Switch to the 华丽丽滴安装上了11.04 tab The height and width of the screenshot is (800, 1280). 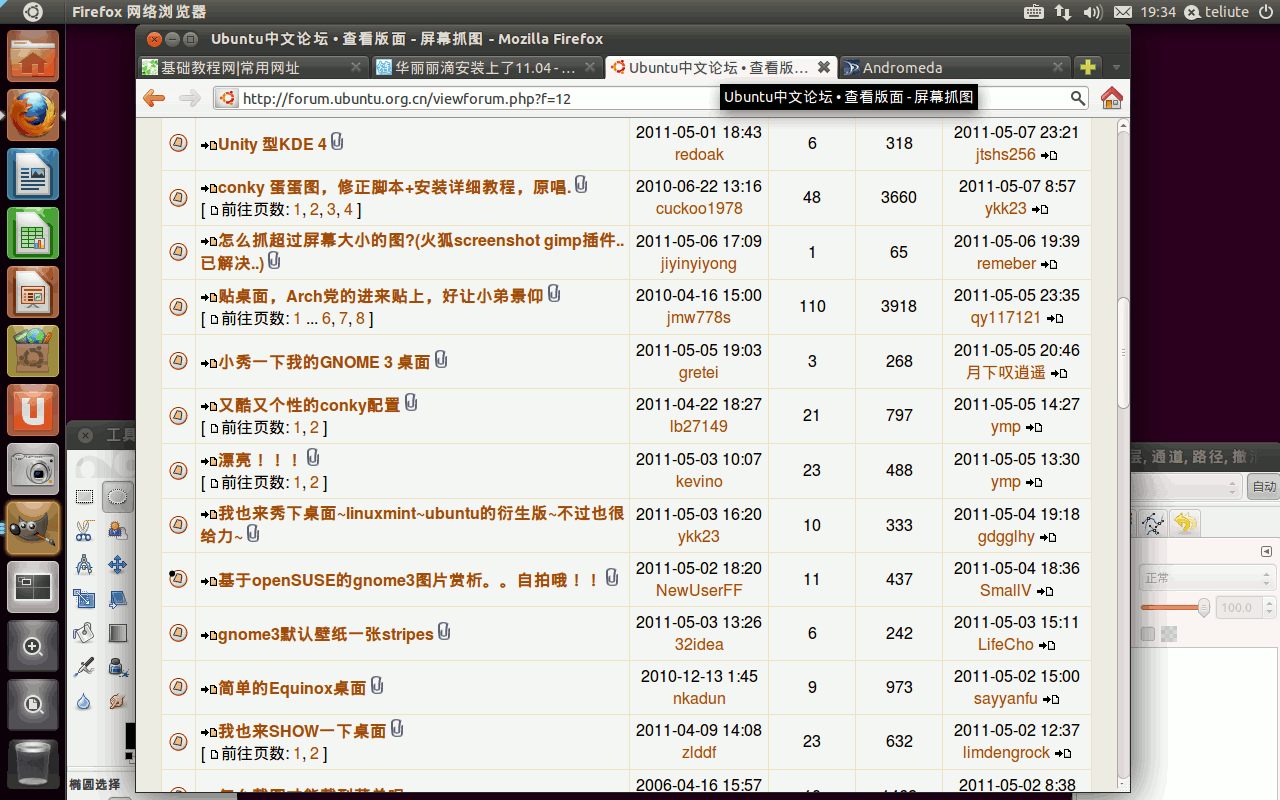(486, 68)
